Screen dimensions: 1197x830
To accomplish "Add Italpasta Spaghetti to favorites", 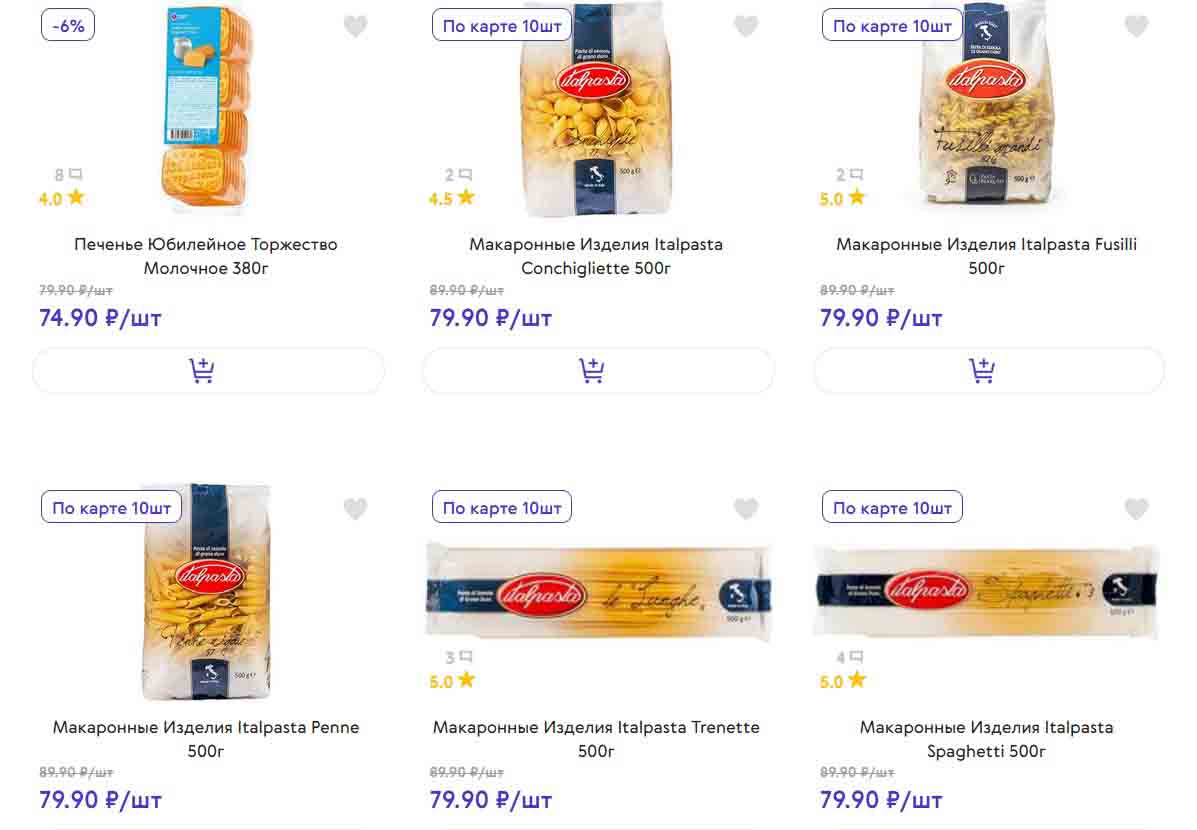I will 1136,509.
